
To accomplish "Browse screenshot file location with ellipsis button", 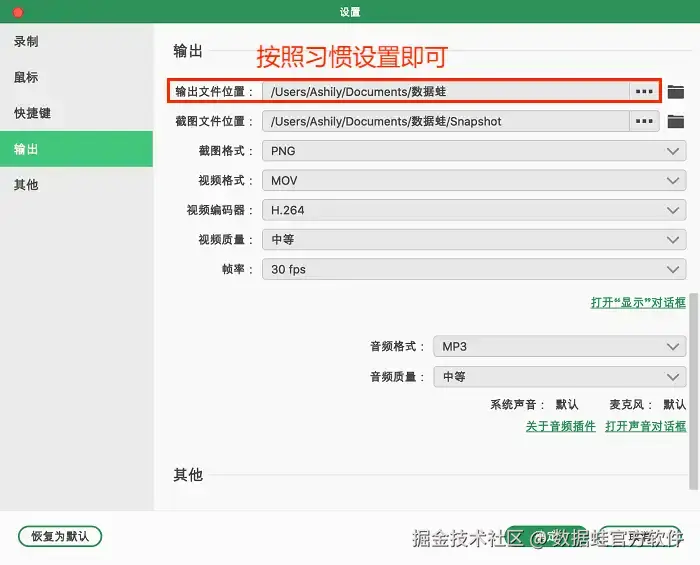I will click(x=644, y=121).
